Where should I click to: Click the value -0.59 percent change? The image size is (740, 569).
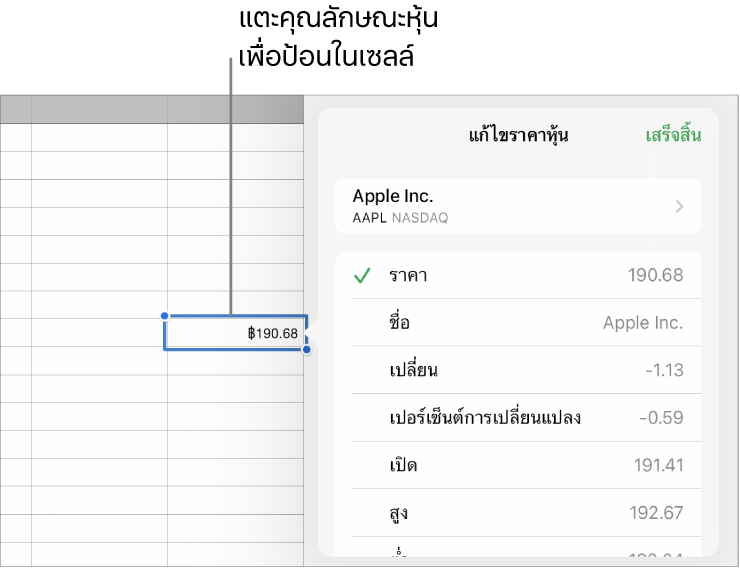click(661, 418)
